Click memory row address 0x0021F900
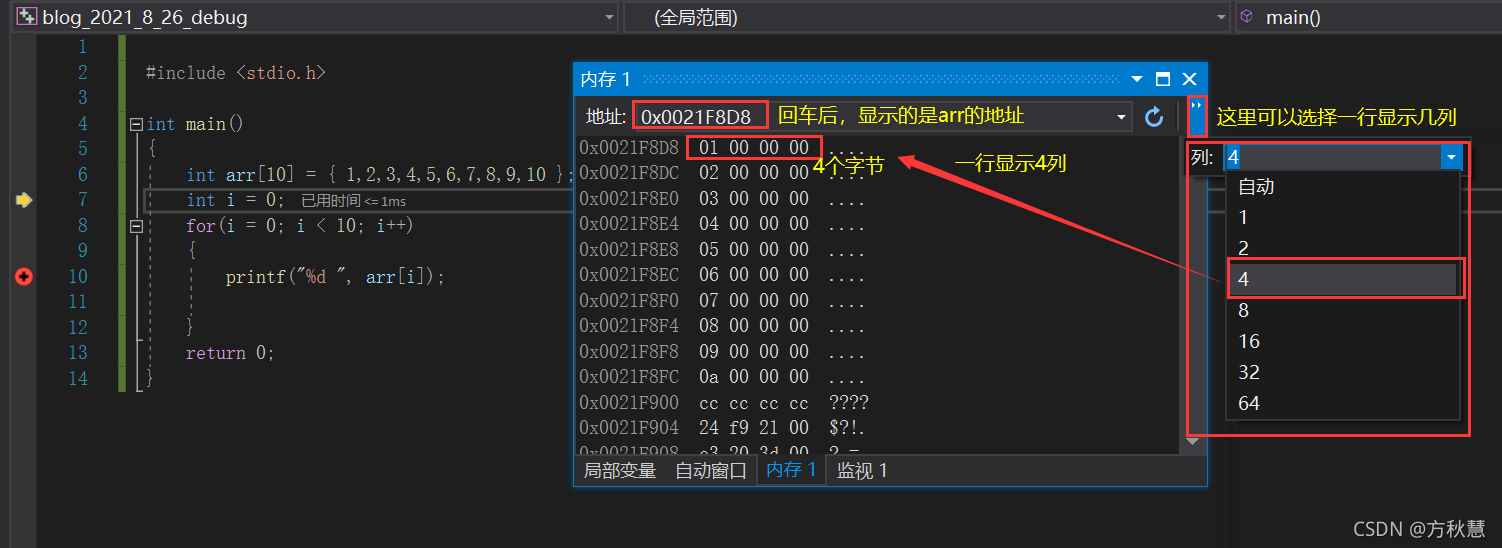The image size is (1502, 548). (x=629, y=403)
